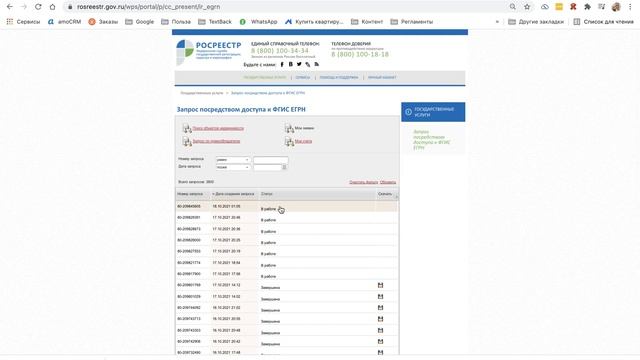Open the TextBack bookmarks folder
This screenshot has width=640, height=360.
click(x=215, y=22)
